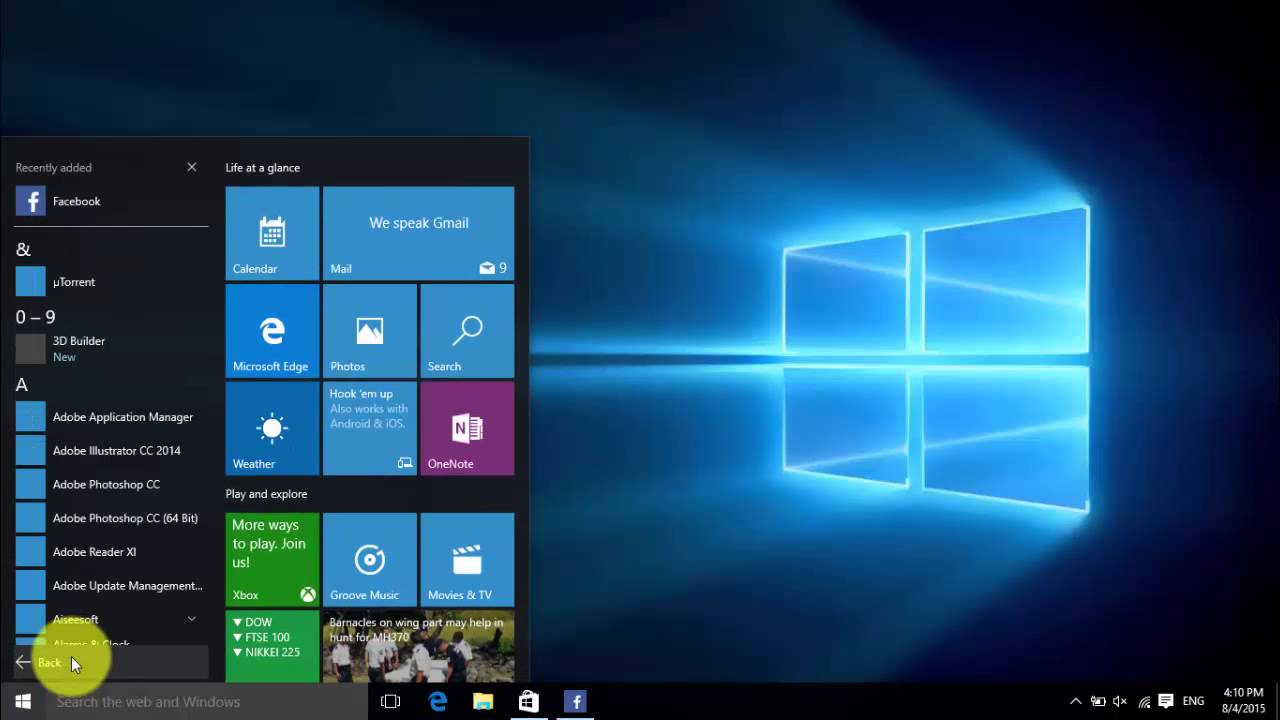Click the battery tray icon
Screen dimensions: 1280x720
tap(1098, 702)
